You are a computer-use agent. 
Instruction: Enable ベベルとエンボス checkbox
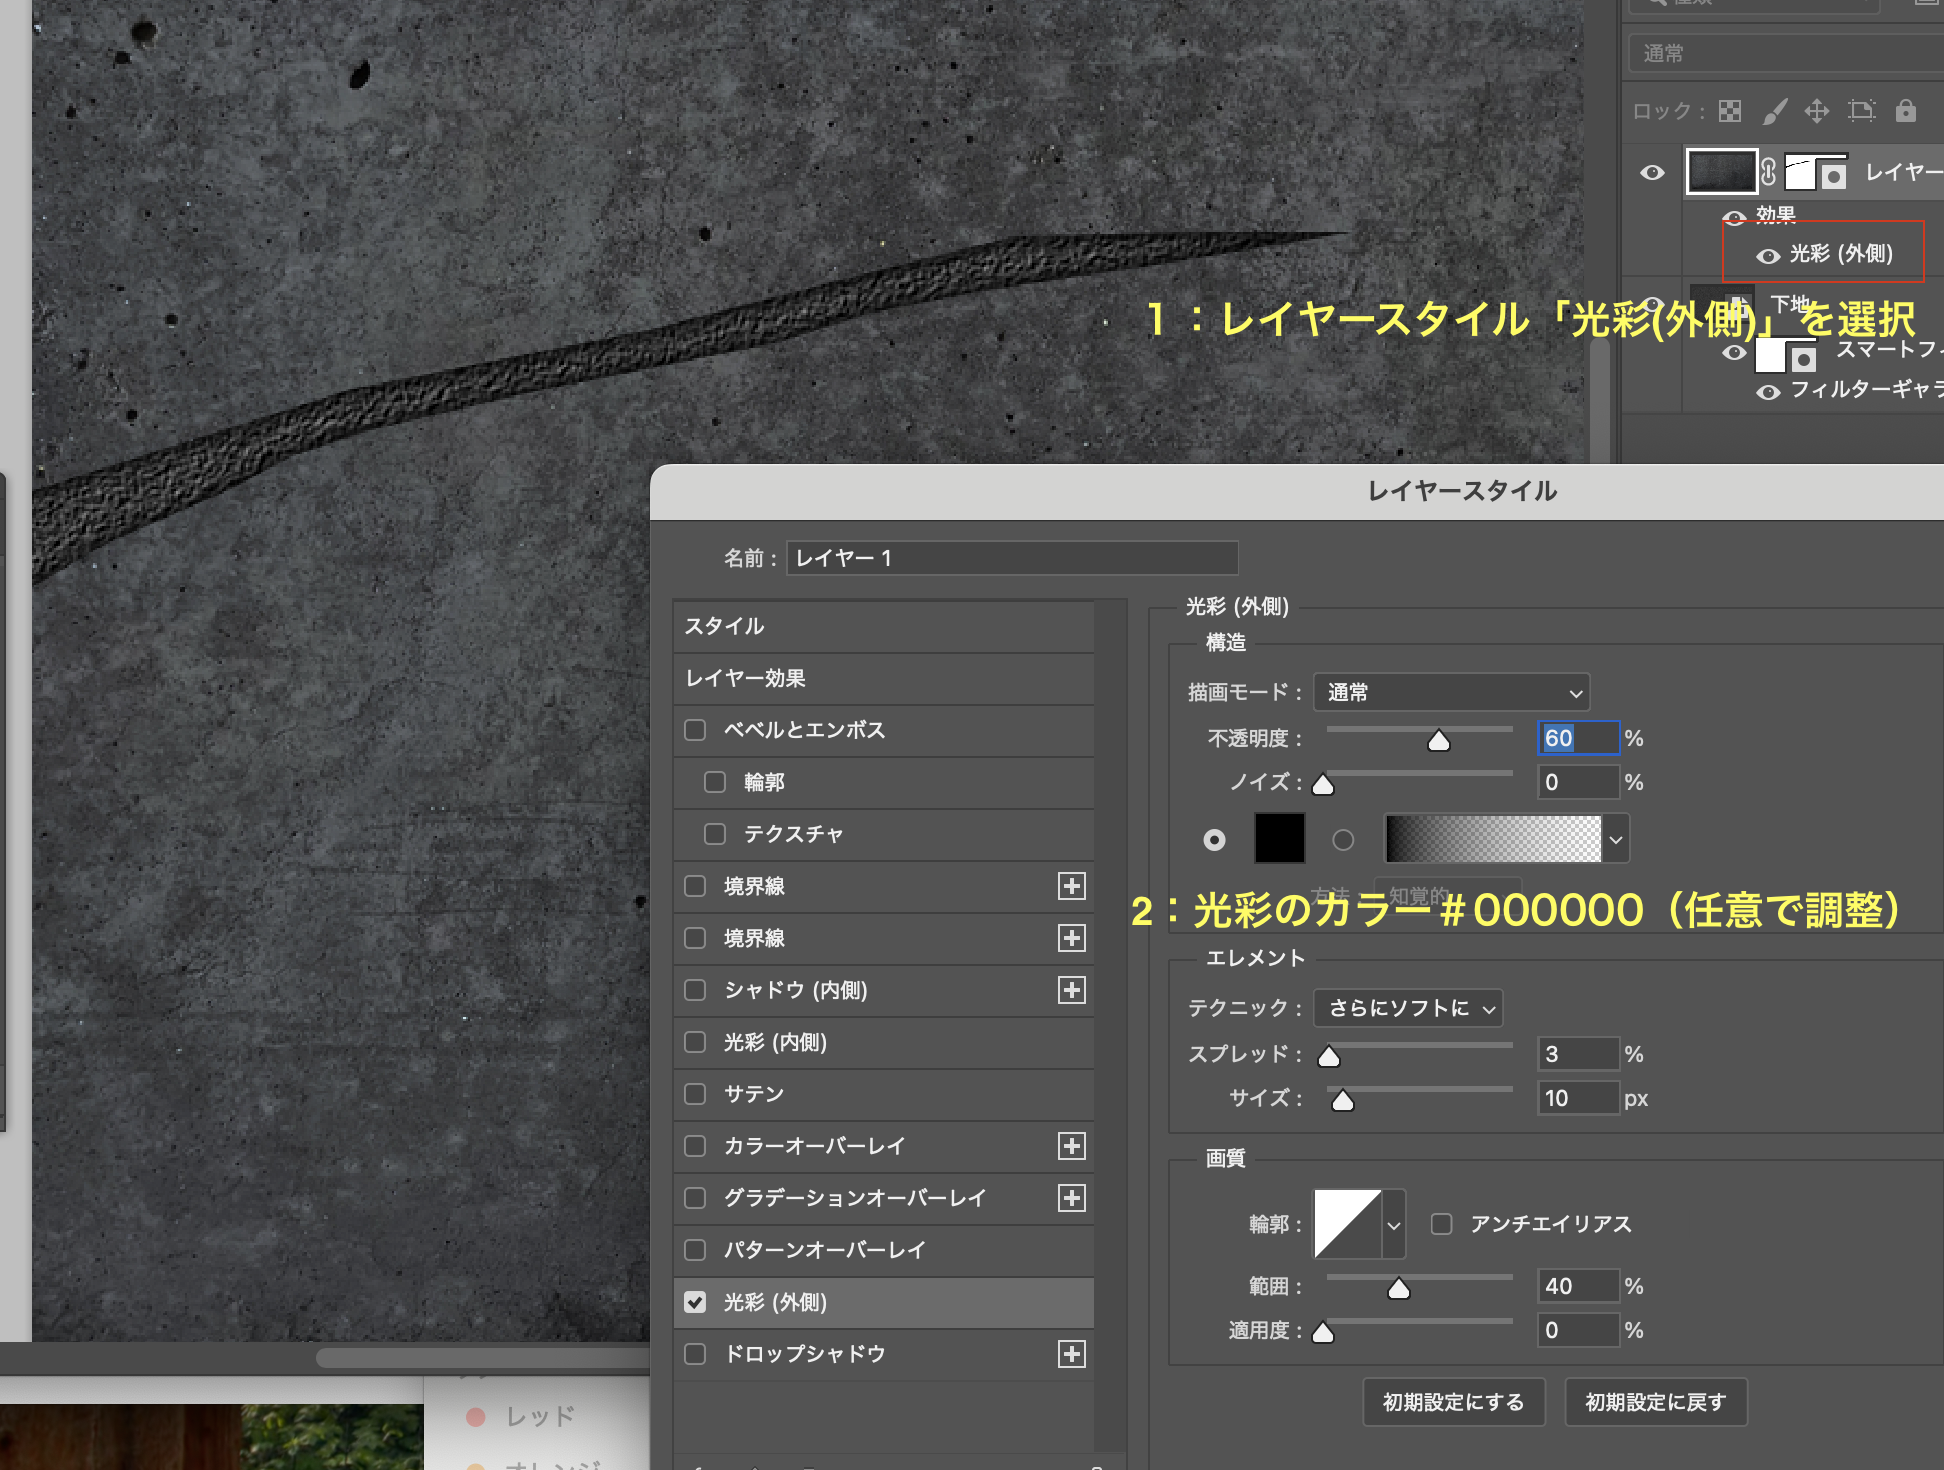[695, 730]
